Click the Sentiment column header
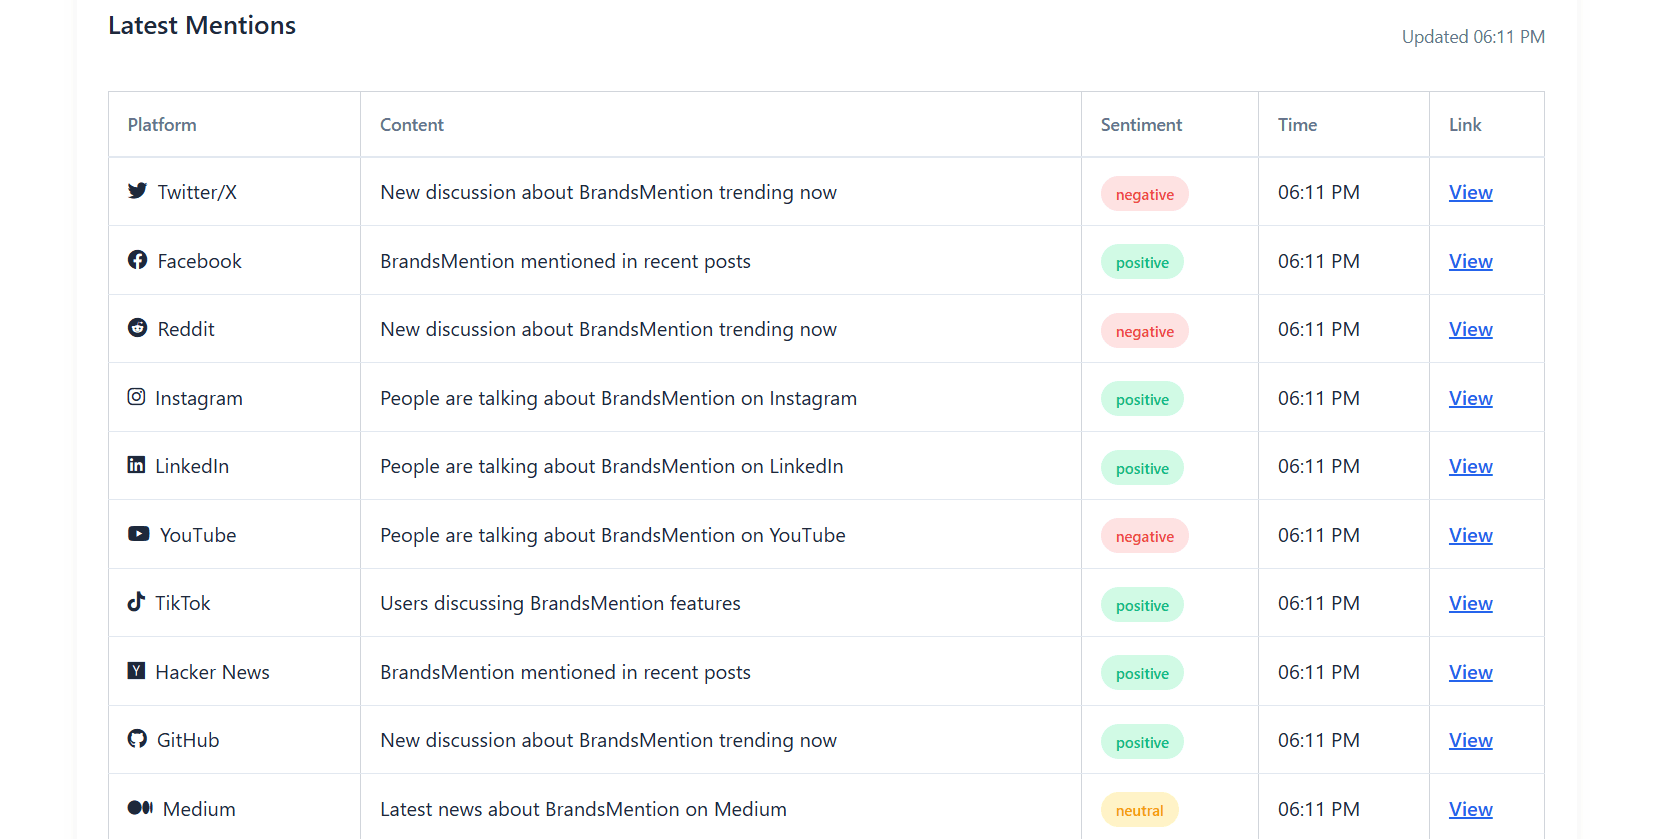Screen dimensions: 1668x839 (x=1141, y=125)
